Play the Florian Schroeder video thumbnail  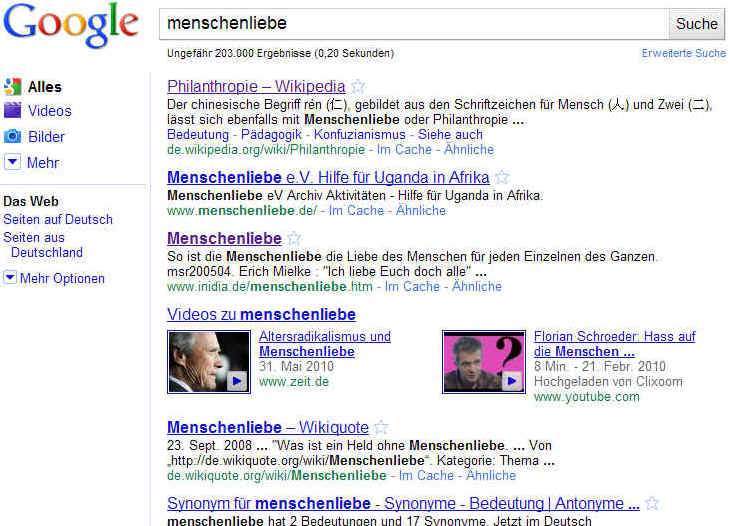click(484, 362)
